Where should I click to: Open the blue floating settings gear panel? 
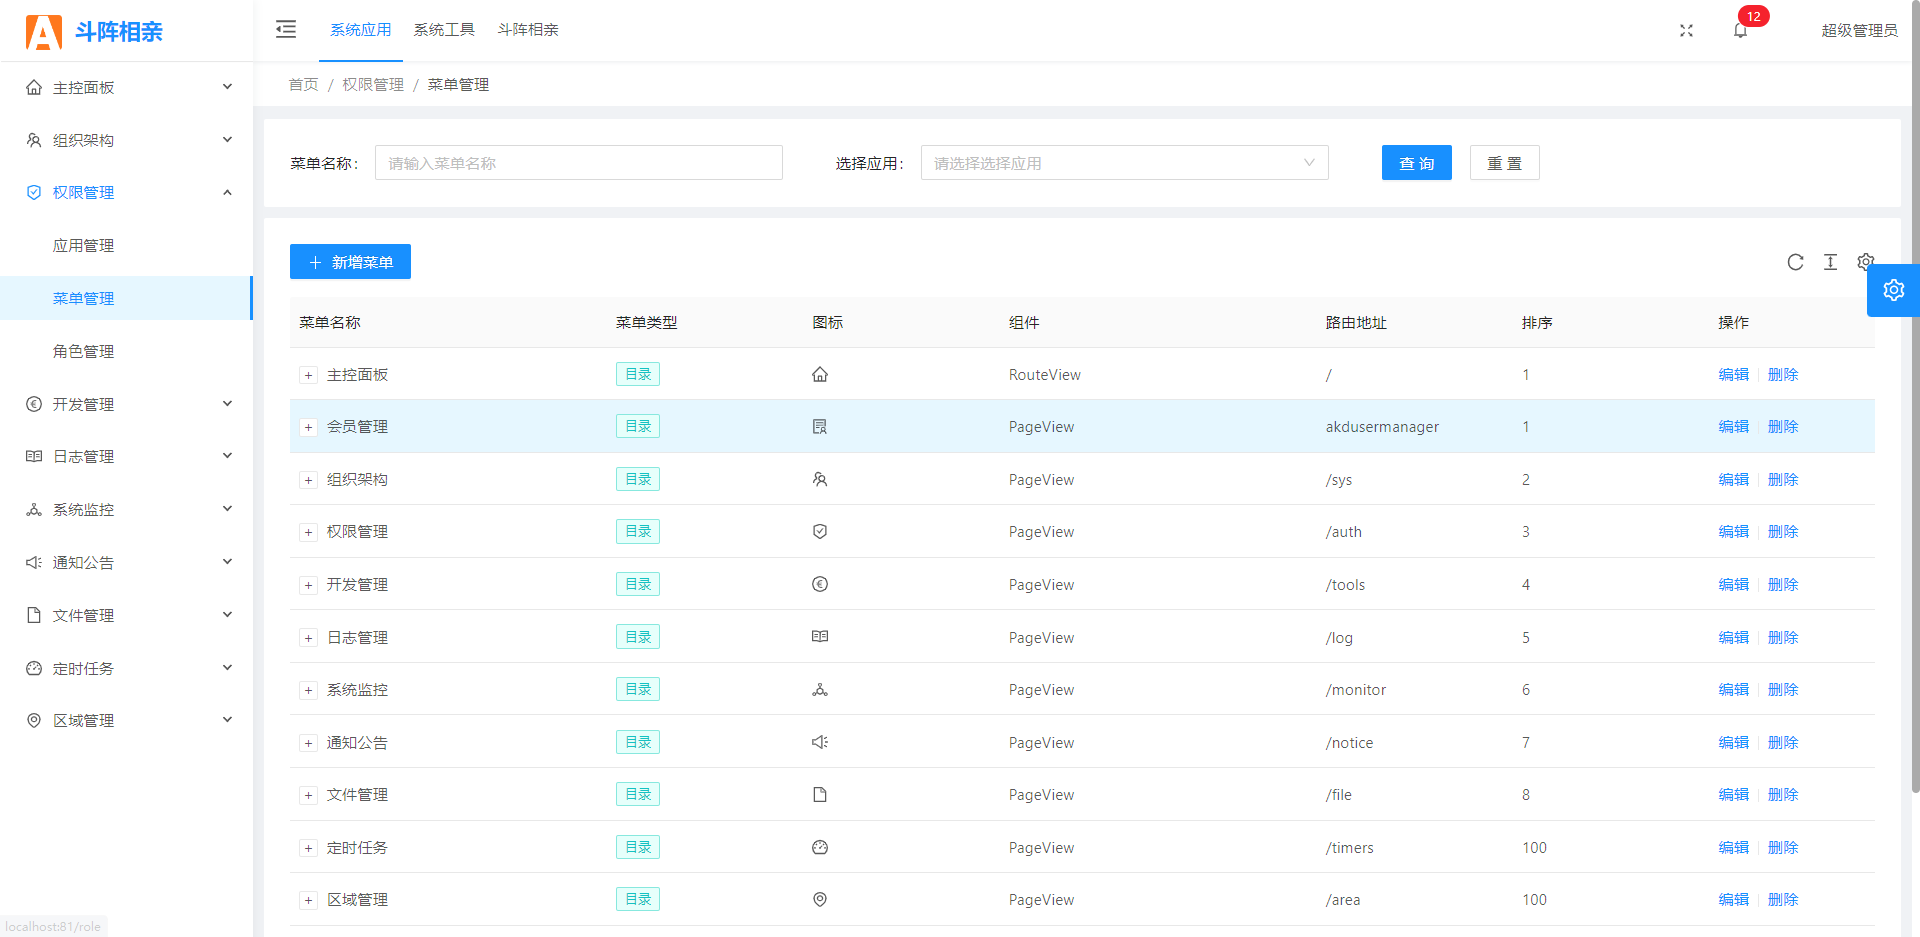coord(1893,290)
